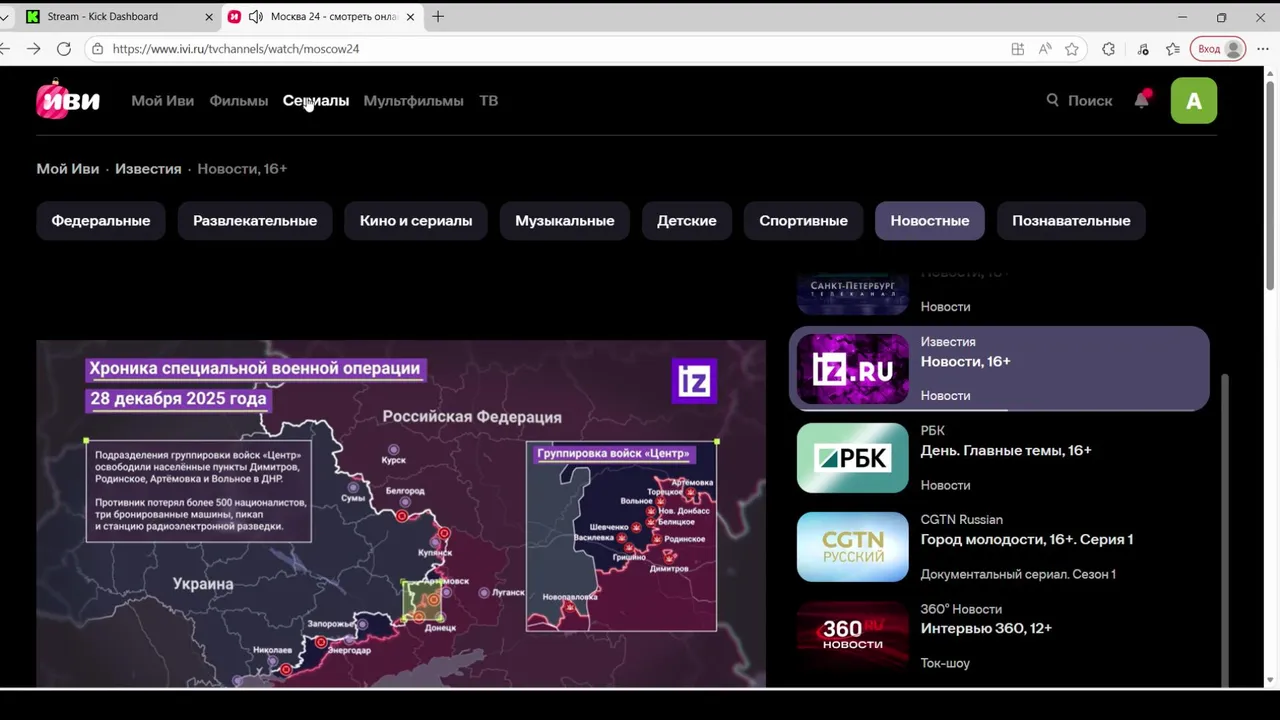Select the Музыкальные channel filter
The width and height of the screenshot is (1280, 720).
tap(565, 220)
